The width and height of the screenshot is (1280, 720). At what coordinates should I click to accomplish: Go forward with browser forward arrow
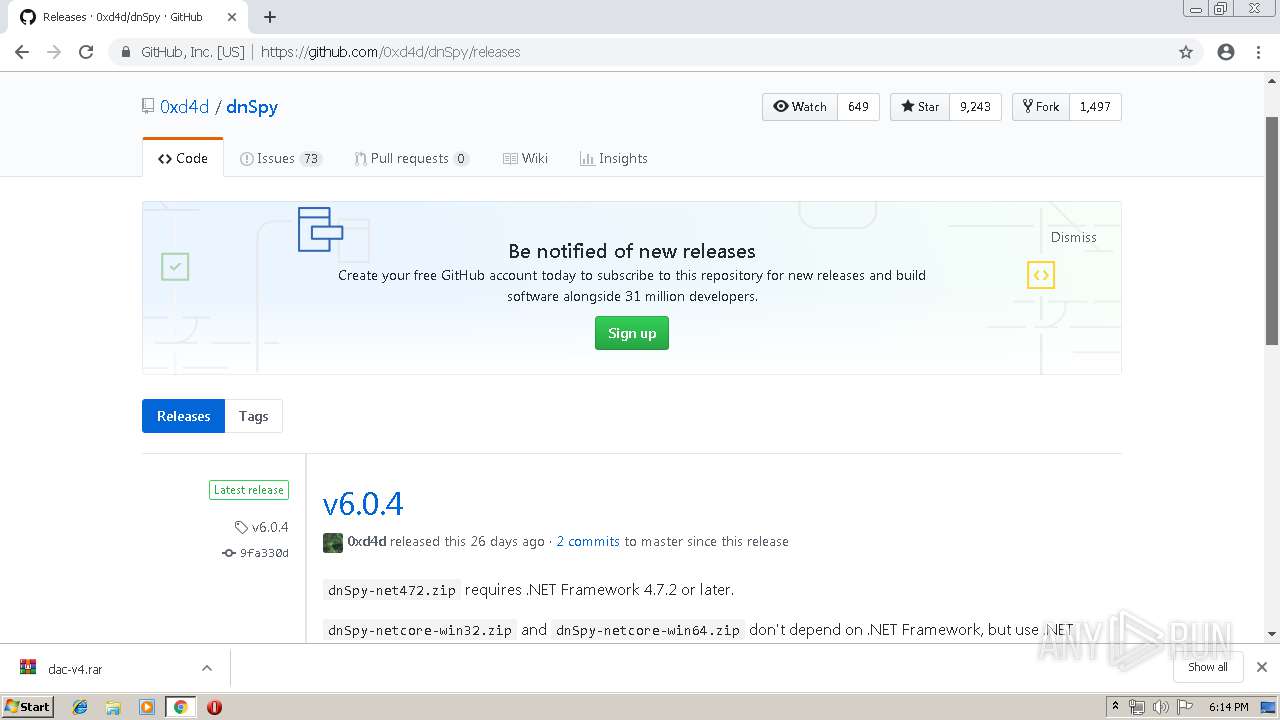[54, 52]
